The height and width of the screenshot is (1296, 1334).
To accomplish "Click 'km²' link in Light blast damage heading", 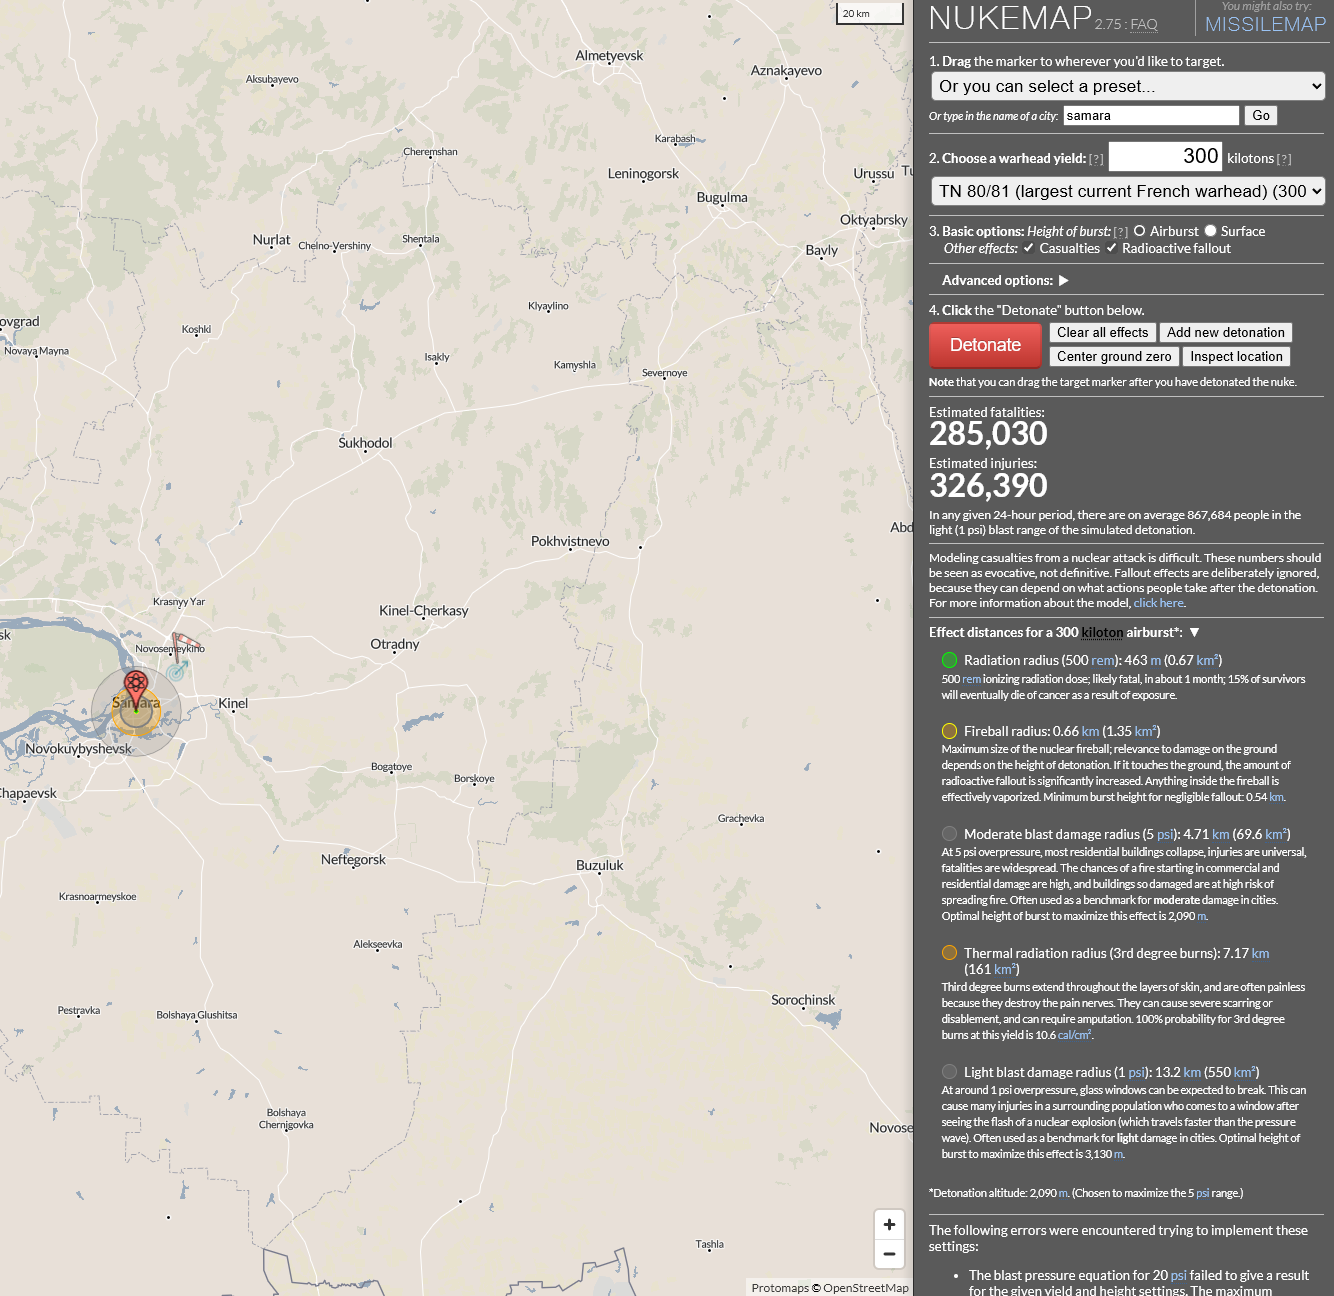I will coord(1244,1072).
